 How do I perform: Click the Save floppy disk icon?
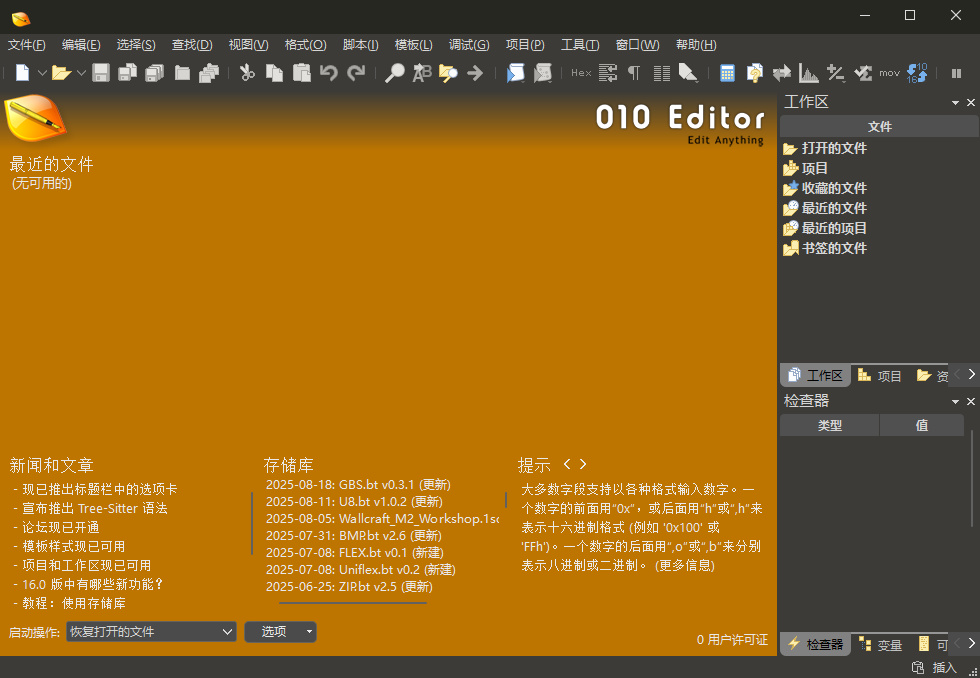[x=101, y=72]
